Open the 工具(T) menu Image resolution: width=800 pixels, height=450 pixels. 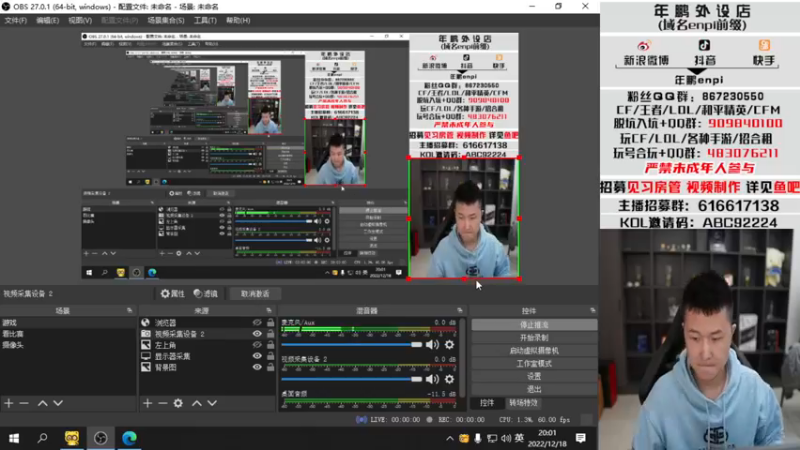pos(205,20)
